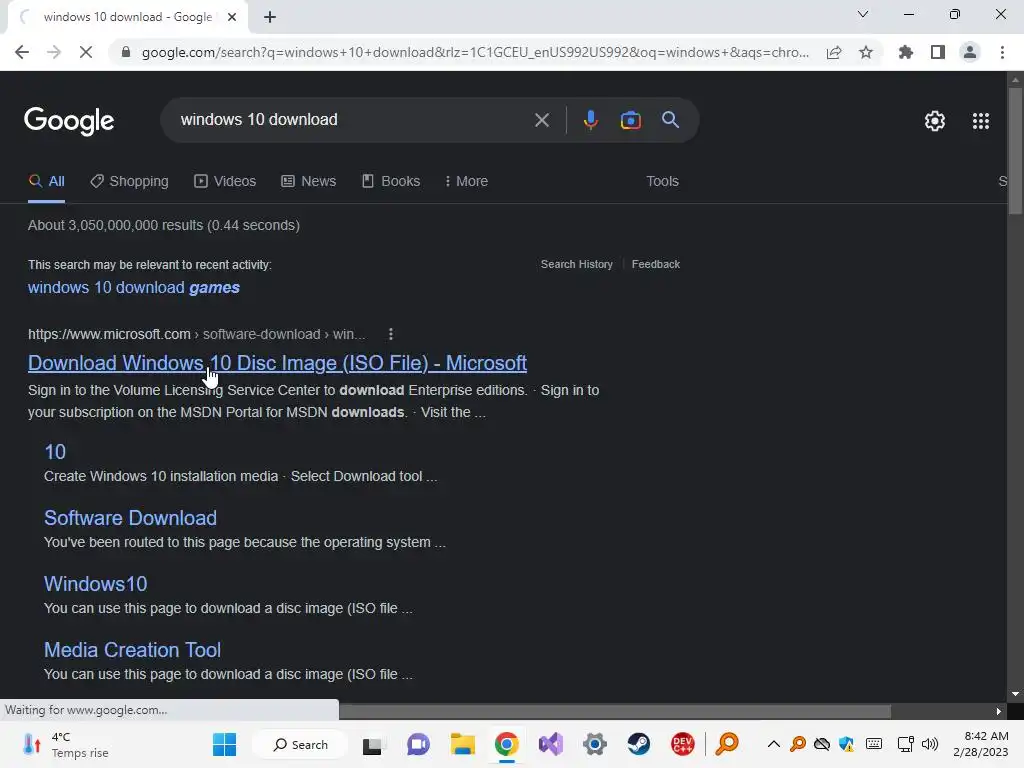Click the microsoft.com result URL breadcrumb
Viewport: 1024px width, 768px height.
[x=197, y=334]
